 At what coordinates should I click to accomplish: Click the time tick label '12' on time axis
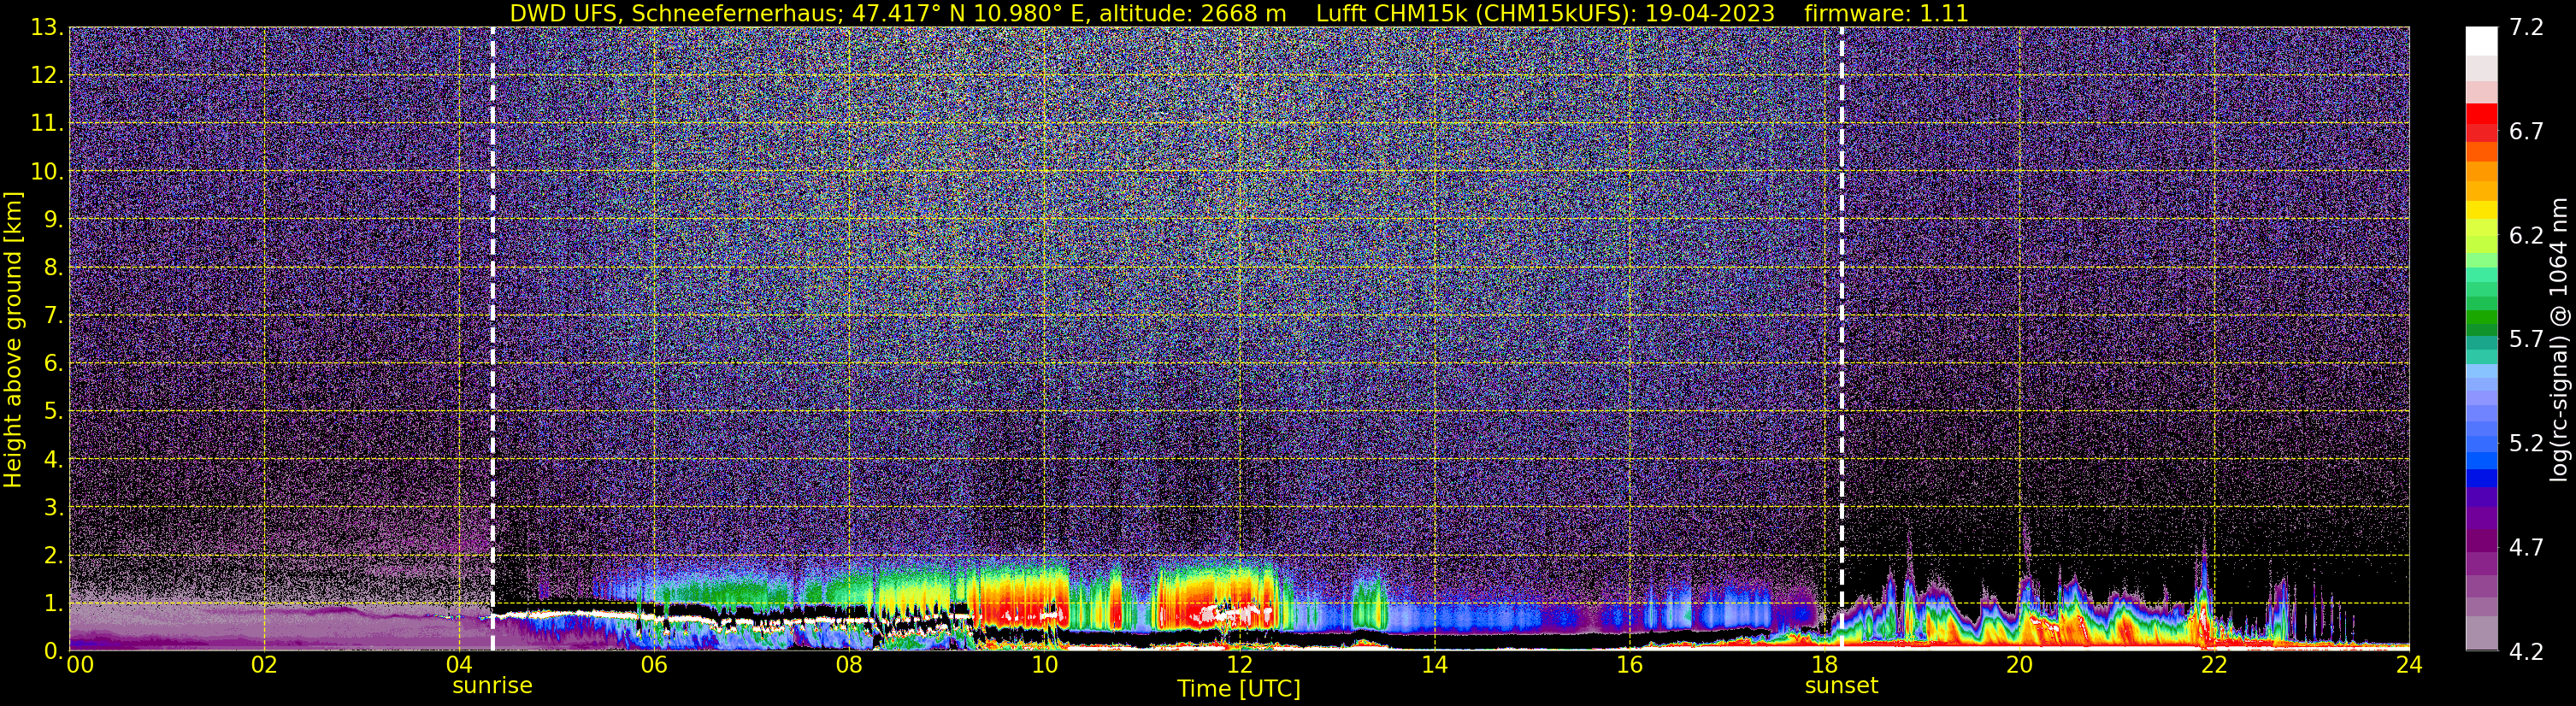click(1239, 665)
